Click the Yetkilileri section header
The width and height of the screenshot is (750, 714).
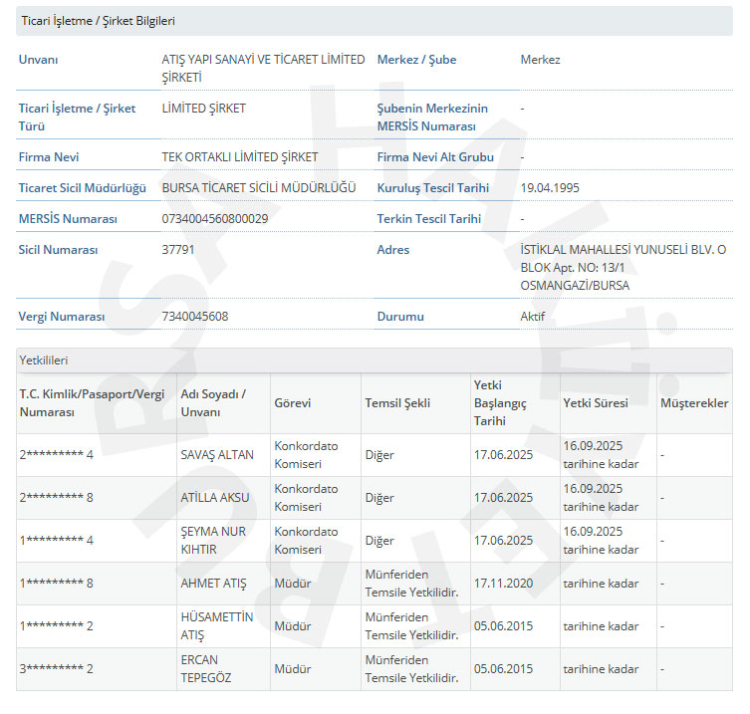[44, 360]
